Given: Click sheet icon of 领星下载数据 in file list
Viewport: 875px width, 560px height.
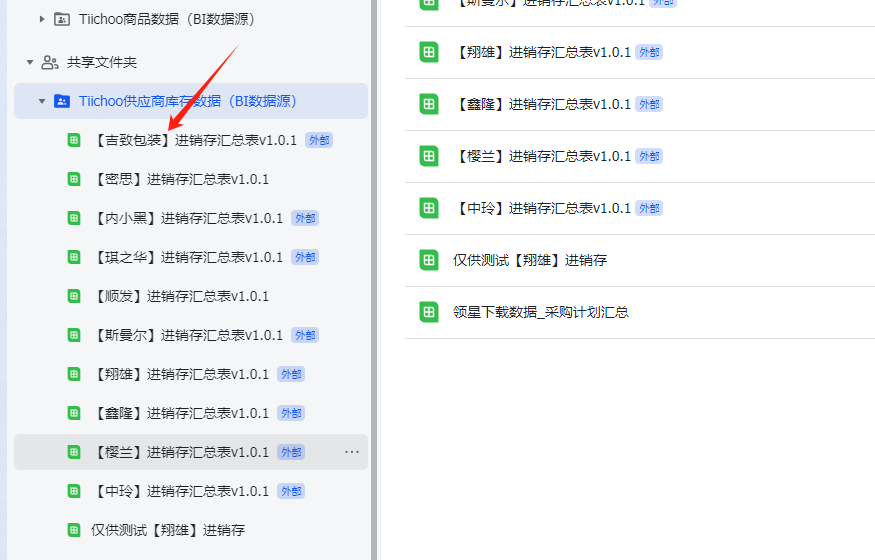Looking at the screenshot, I should (429, 312).
